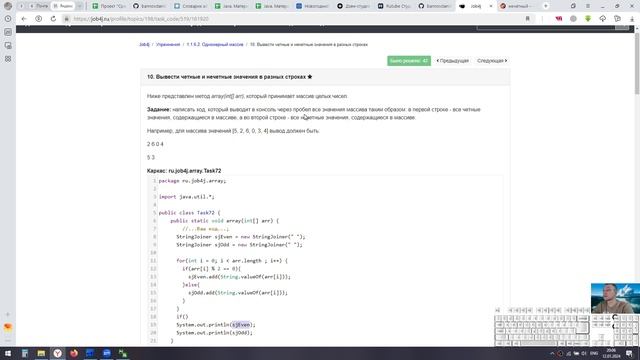640x360 pixels.
Task: Switch ENG keyboard language in tray
Action: pos(594,353)
